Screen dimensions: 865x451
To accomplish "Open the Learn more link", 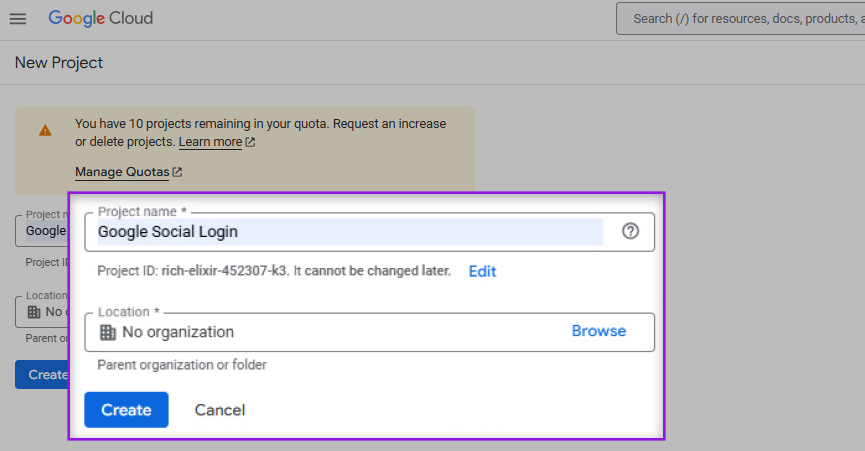I will click(x=210, y=142).
